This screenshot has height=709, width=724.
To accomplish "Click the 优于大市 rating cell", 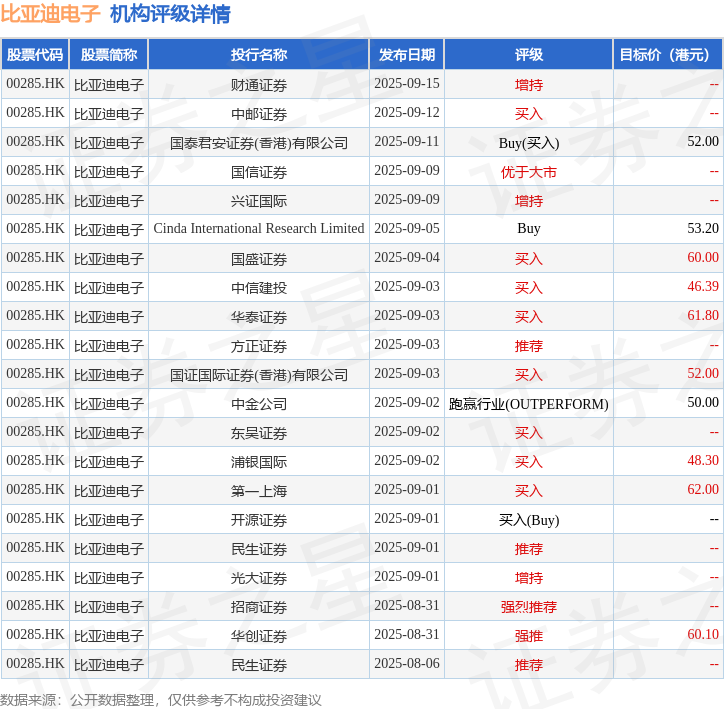I will [x=529, y=172].
